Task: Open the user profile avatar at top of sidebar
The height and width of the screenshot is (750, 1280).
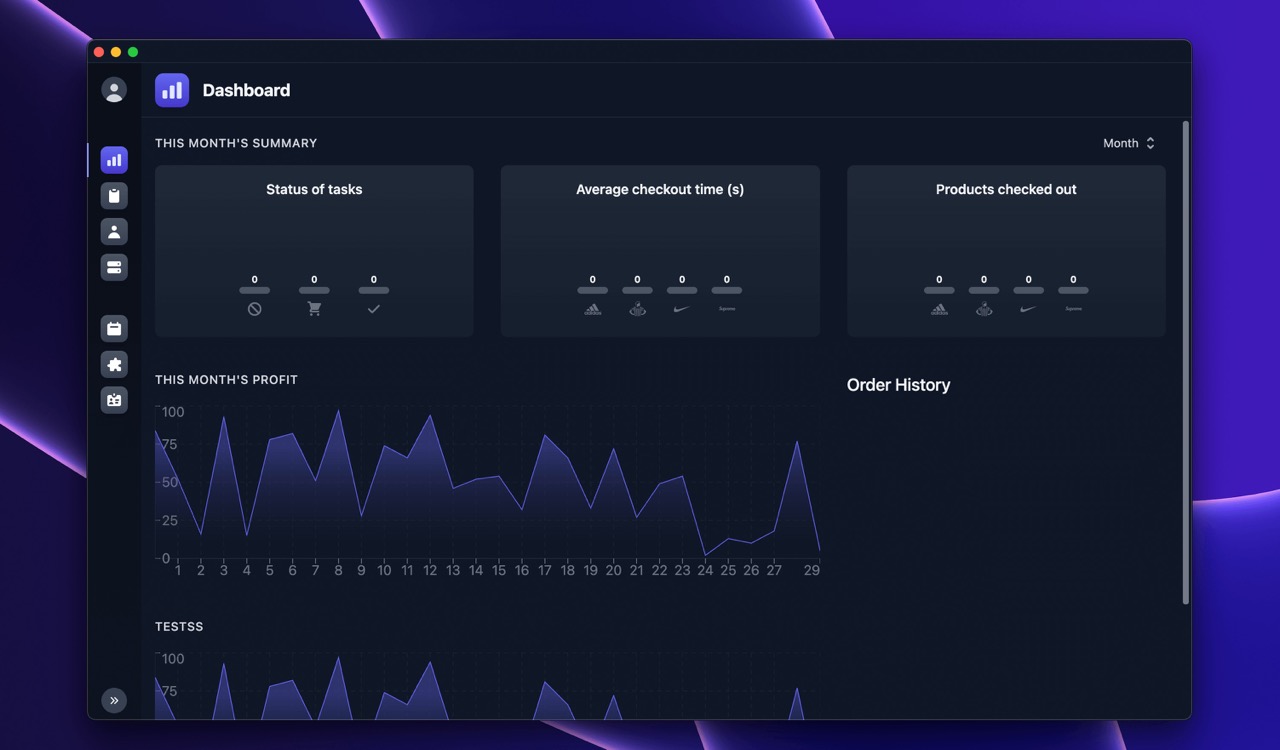Action: (x=113, y=89)
